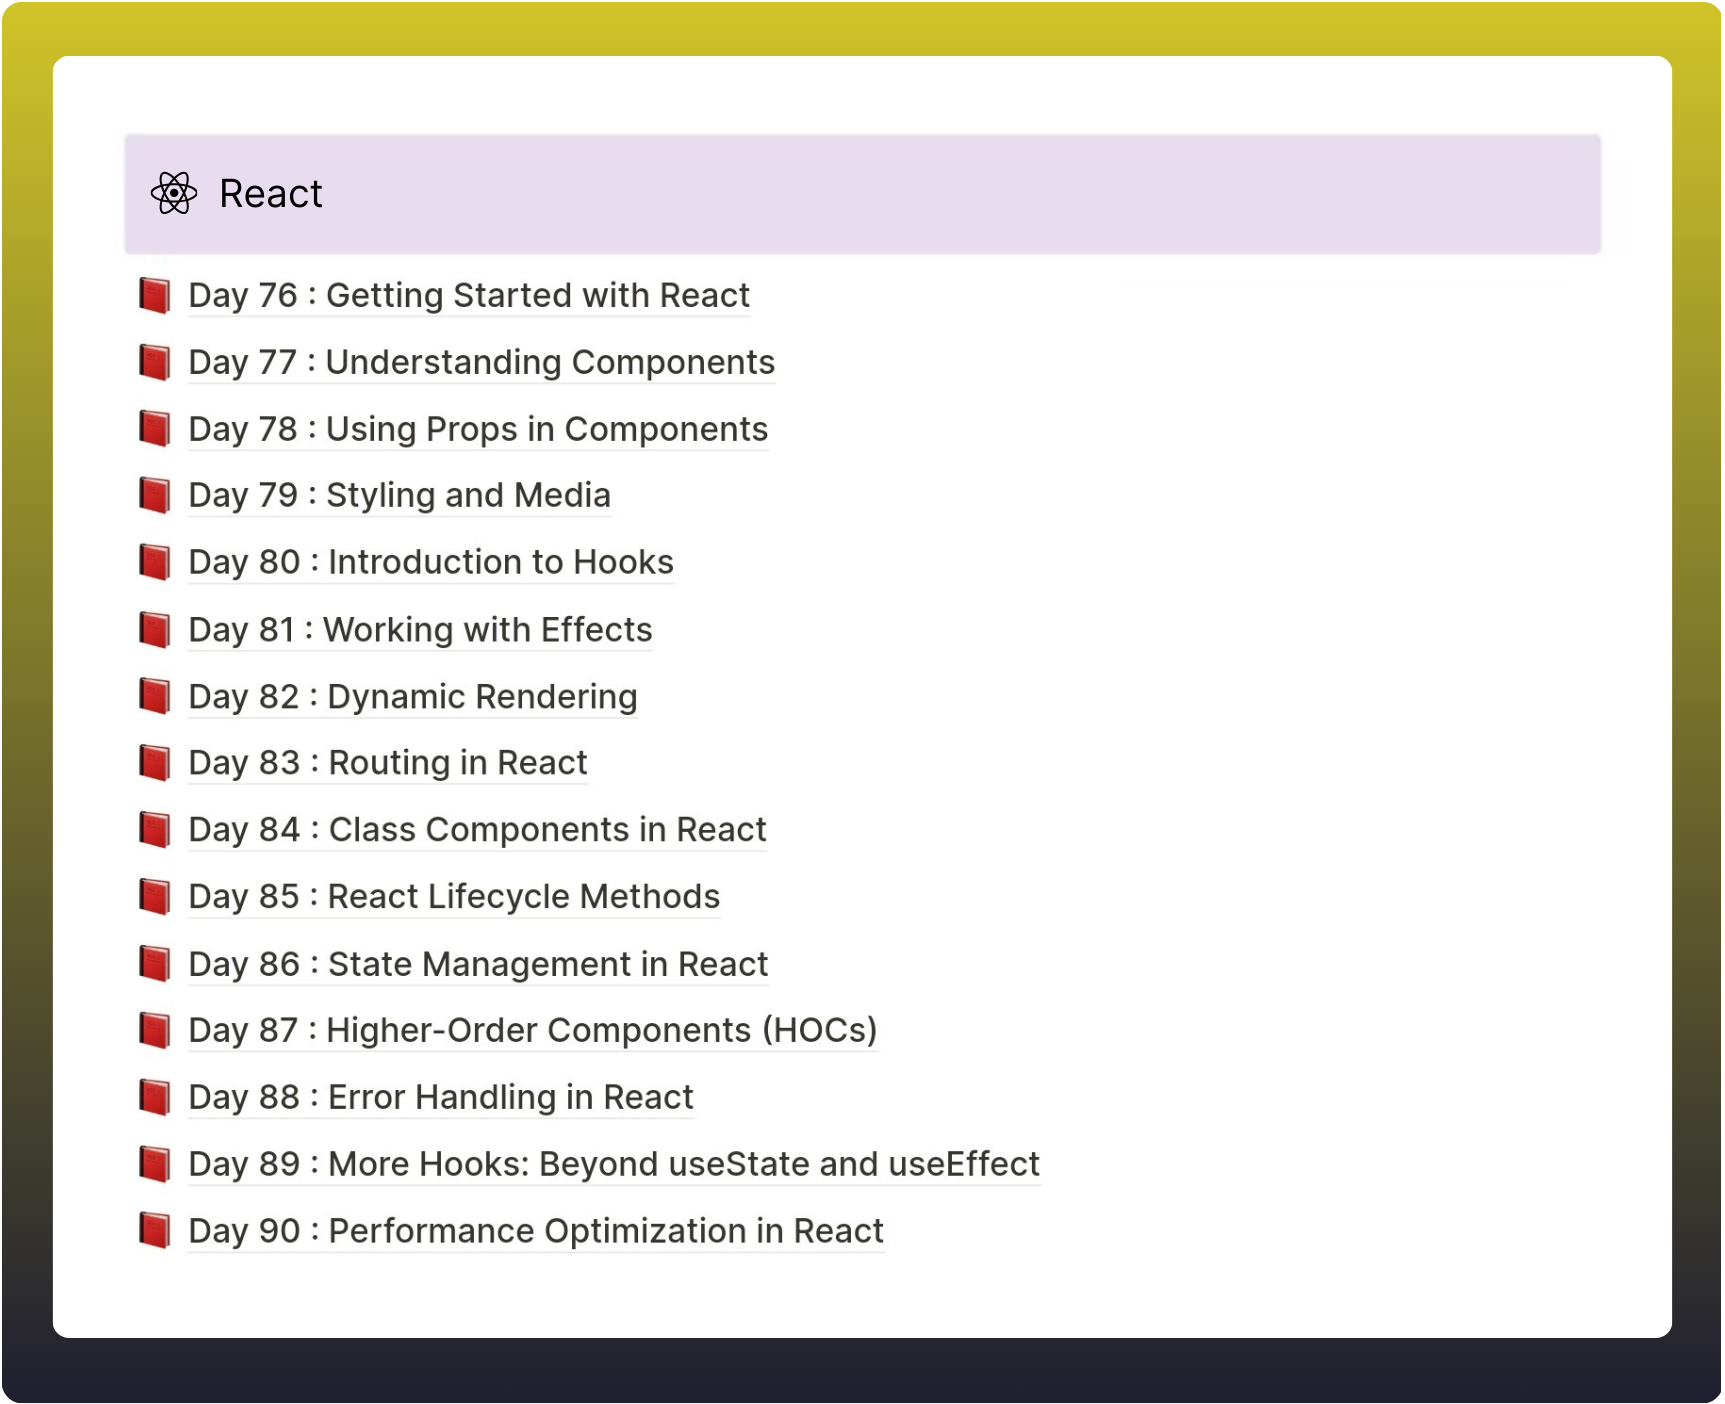Open Day 79: Styling and Media
Screen dimensions: 1725x1404
click(x=400, y=496)
